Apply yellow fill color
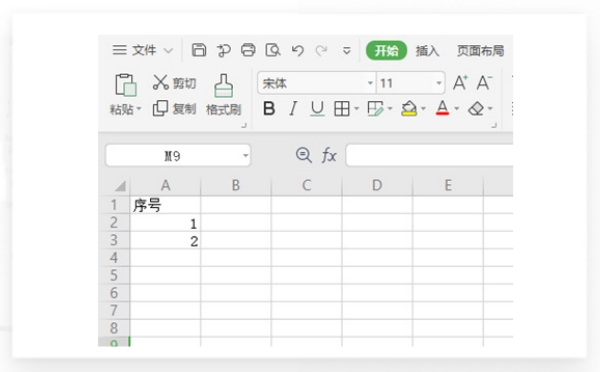600x372 pixels. click(409, 109)
